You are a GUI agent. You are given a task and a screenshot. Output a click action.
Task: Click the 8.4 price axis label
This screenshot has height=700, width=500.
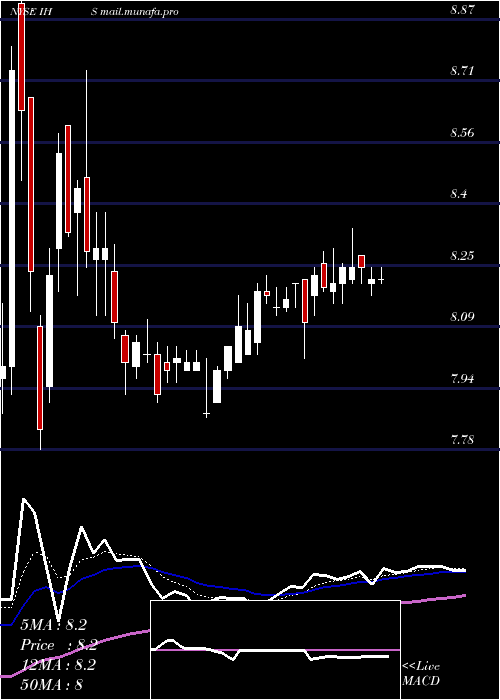coord(459,194)
